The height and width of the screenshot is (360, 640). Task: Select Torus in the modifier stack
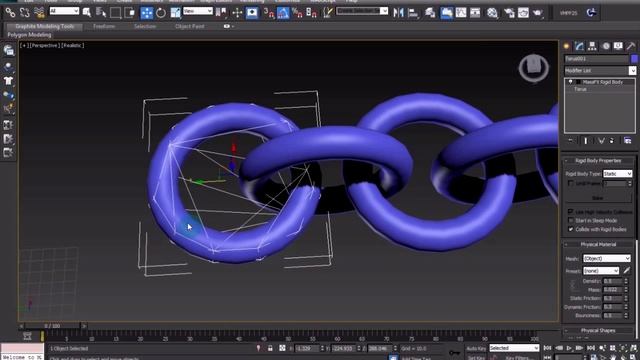pyautogui.click(x=580, y=89)
